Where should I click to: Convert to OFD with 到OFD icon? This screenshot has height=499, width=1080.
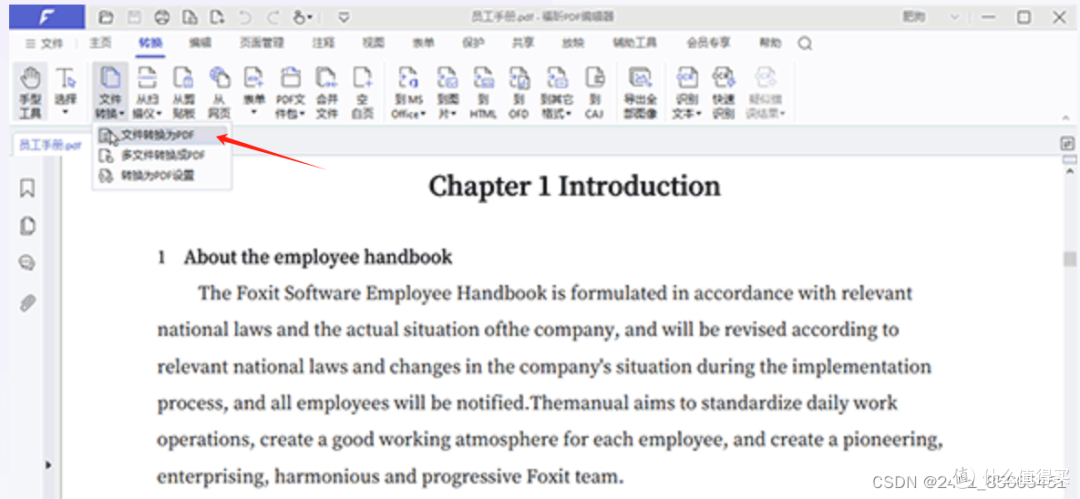[519, 92]
